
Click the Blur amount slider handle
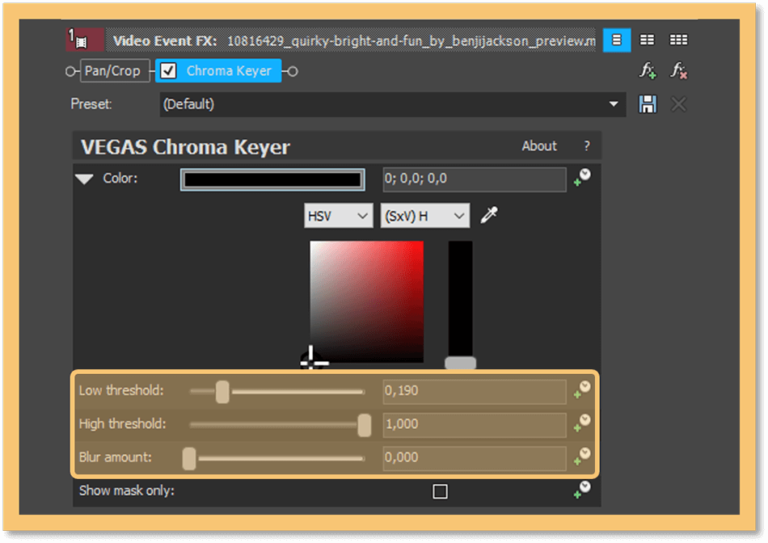[189, 458]
